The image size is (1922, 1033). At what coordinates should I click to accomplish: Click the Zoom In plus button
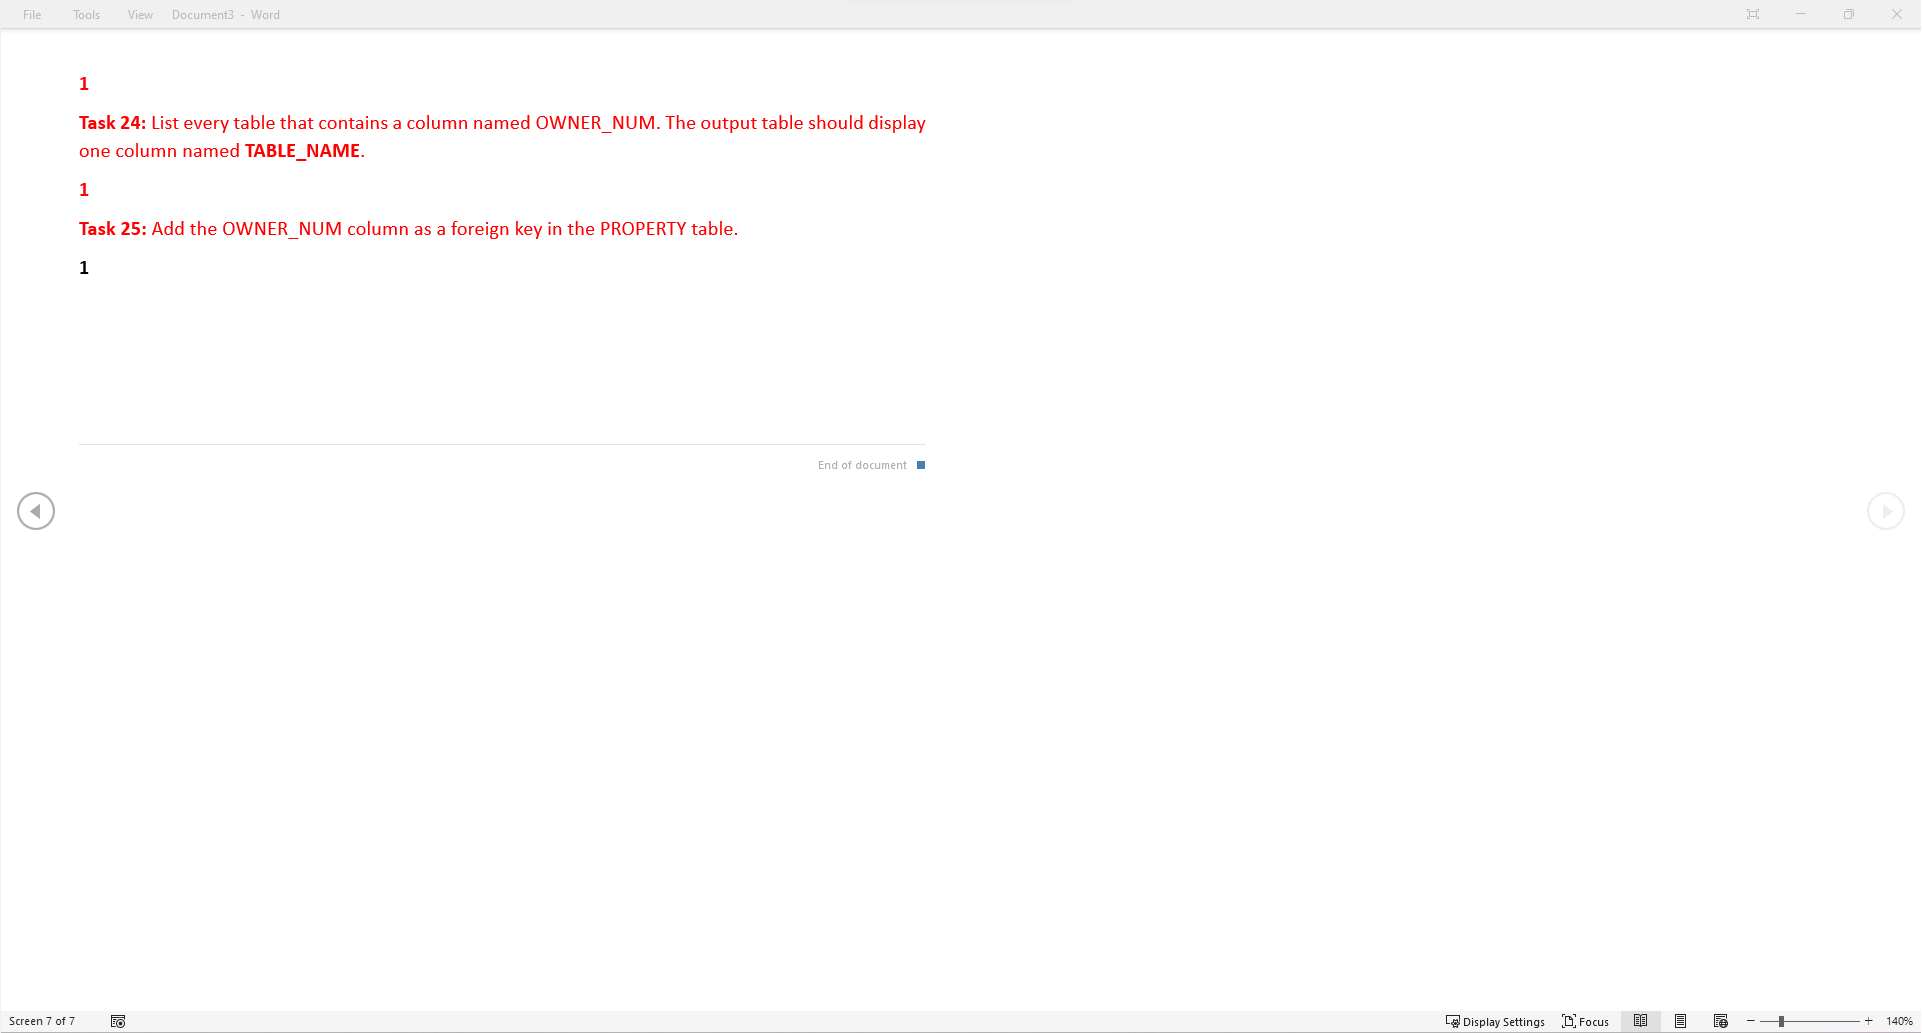[x=1869, y=1020]
